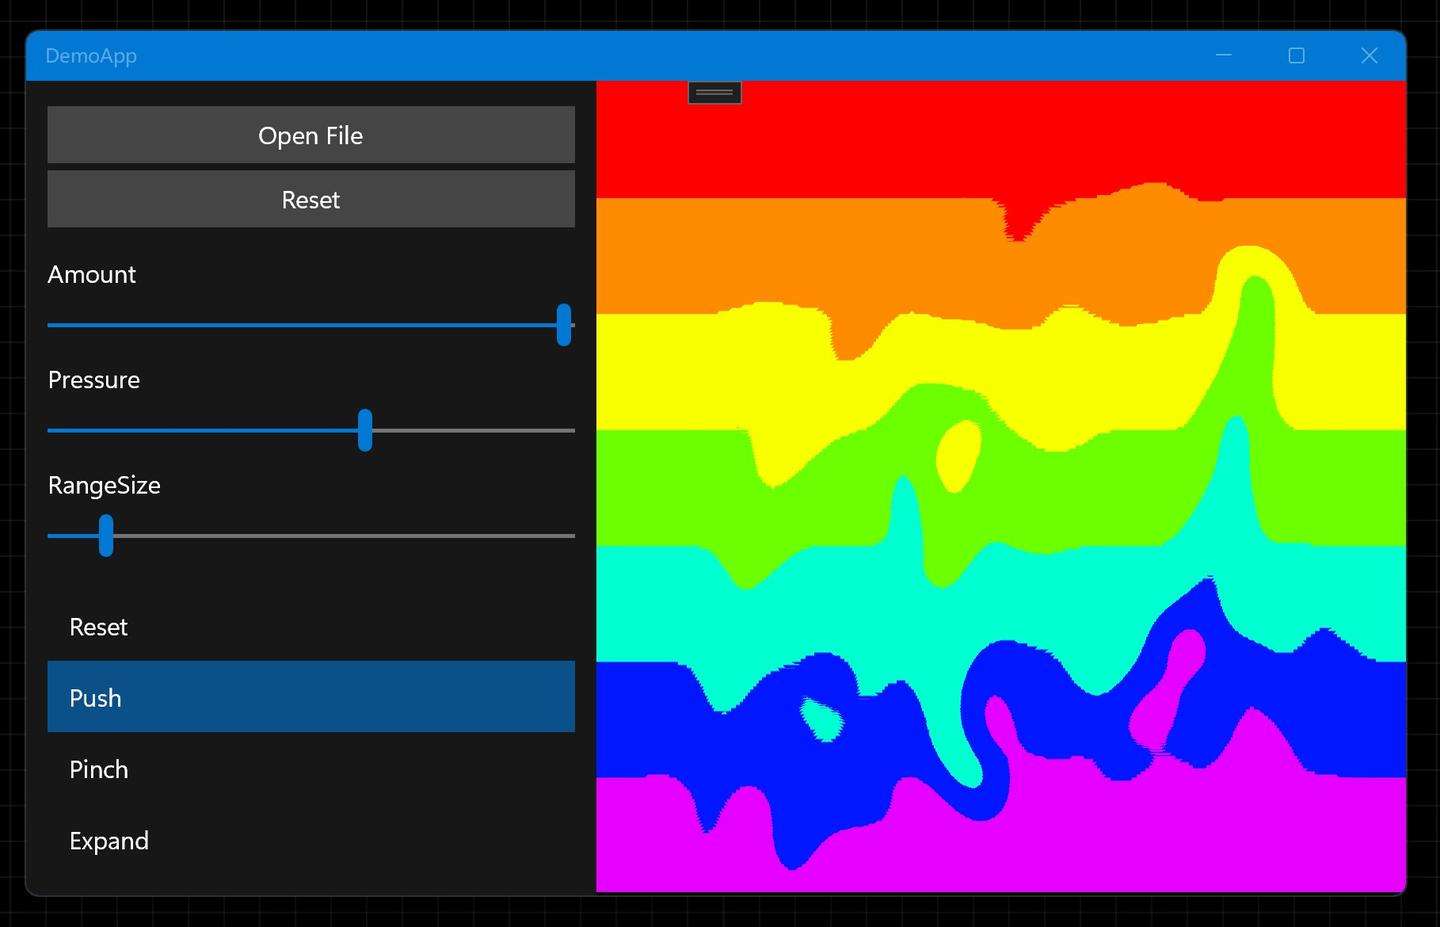This screenshot has height=927, width=1440.
Task: Click the RangeSize label
Action: (x=104, y=485)
